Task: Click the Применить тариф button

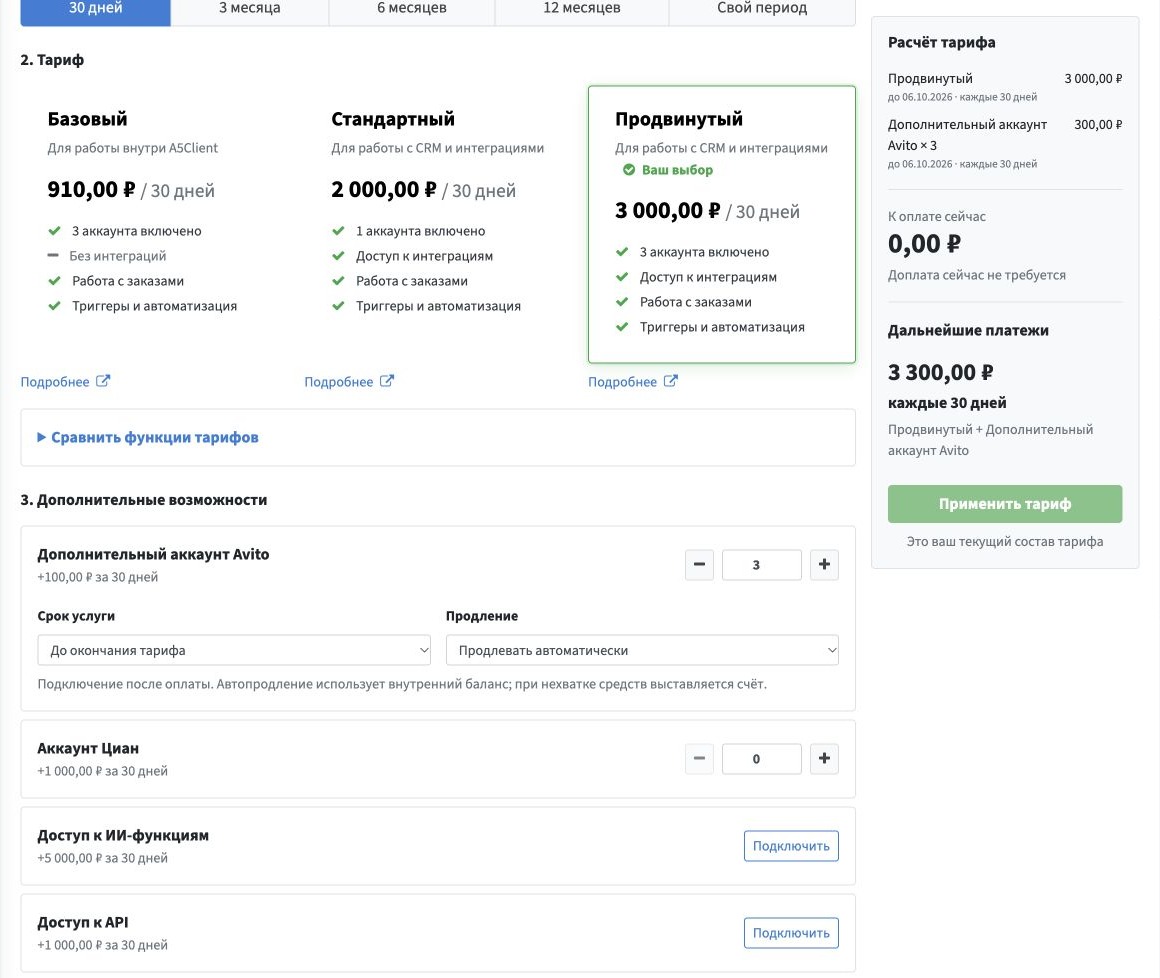Action: coord(1005,504)
